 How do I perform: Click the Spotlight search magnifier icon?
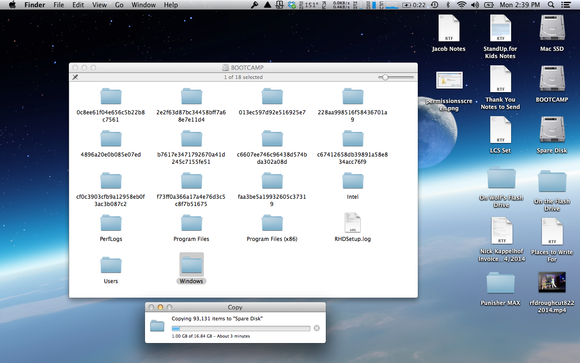551,5
